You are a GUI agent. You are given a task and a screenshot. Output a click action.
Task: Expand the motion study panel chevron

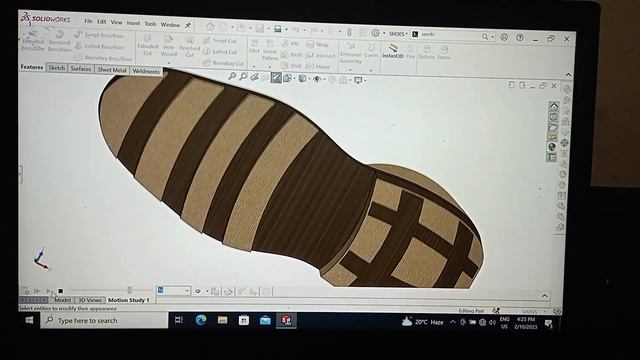tap(545, 295)
